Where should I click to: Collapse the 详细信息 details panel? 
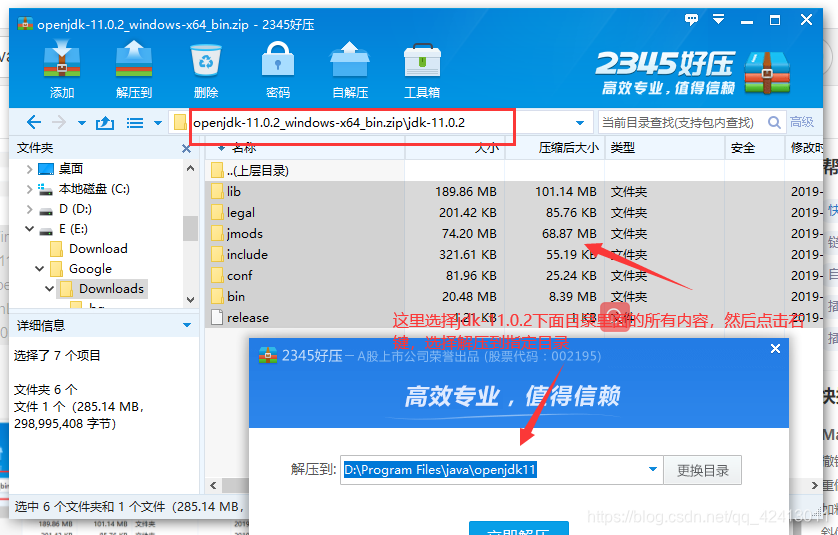click(187, 325)
